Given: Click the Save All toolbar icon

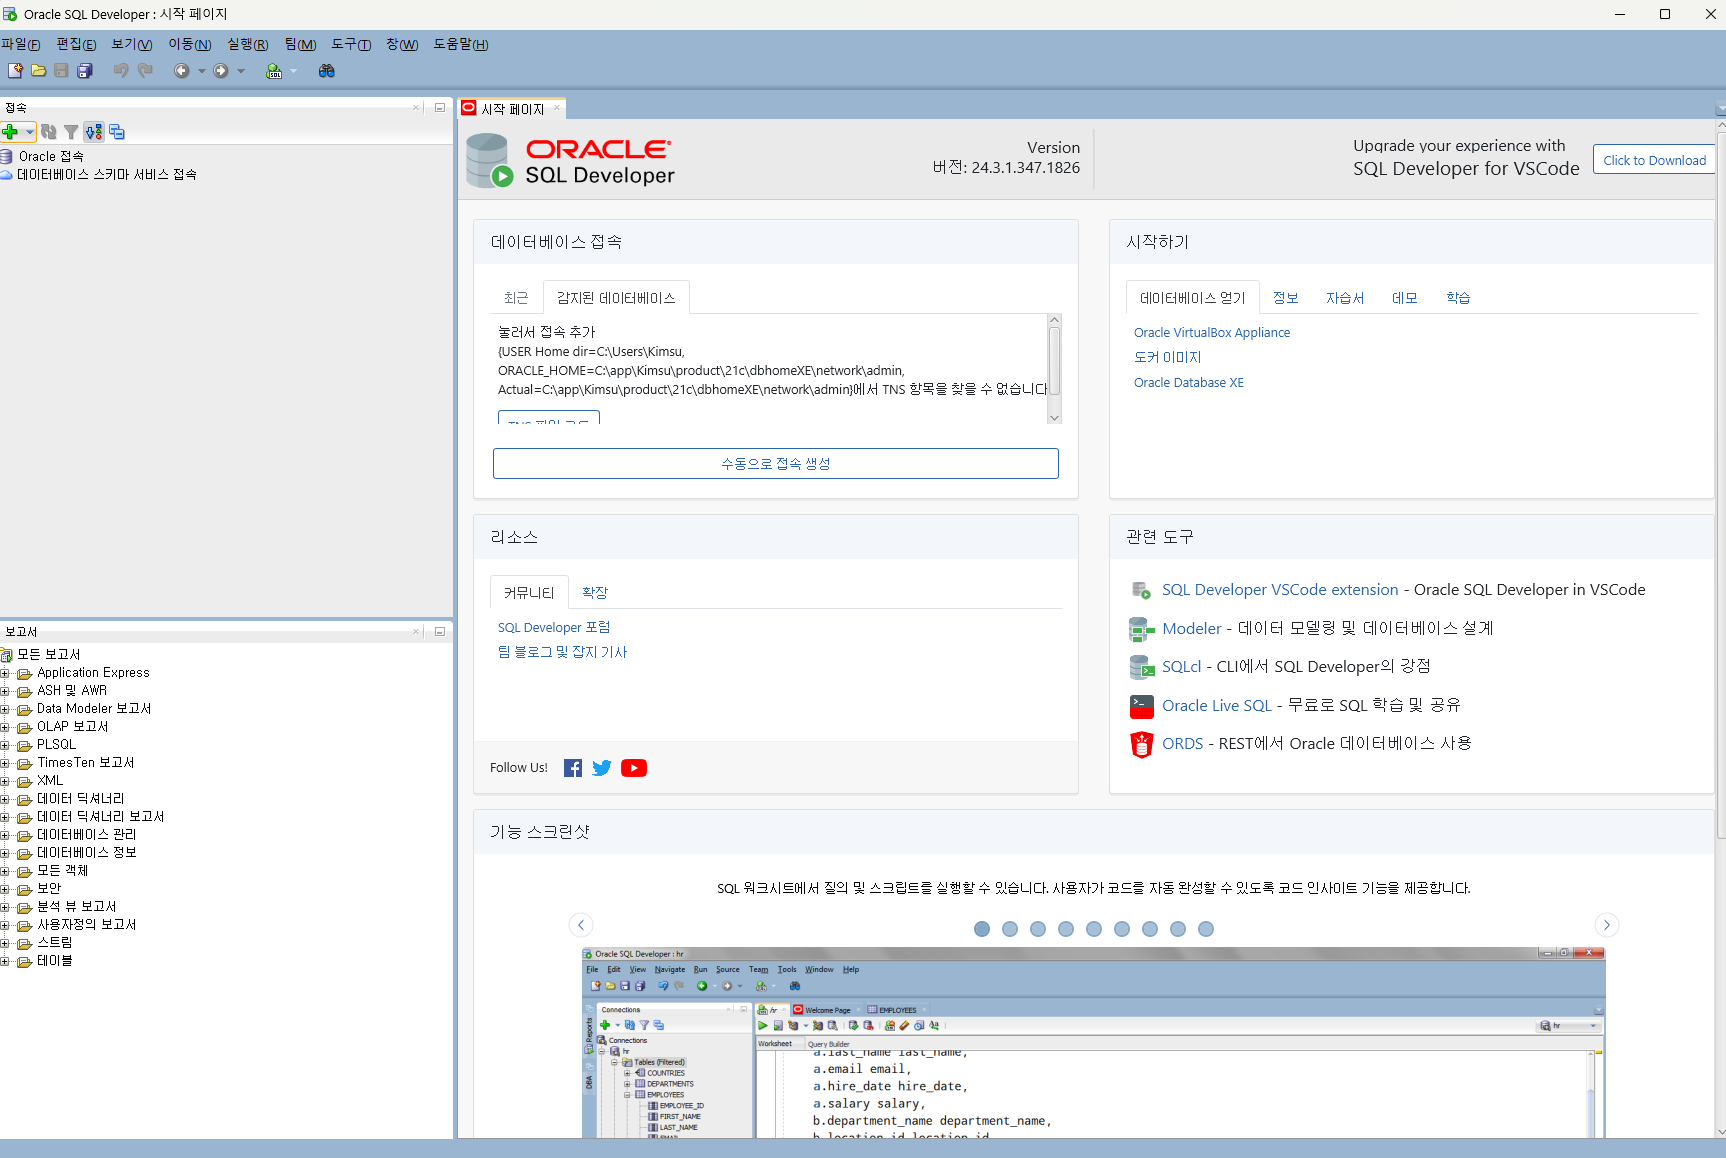Looking at the screenshot, I should click(x=85, y=71).
